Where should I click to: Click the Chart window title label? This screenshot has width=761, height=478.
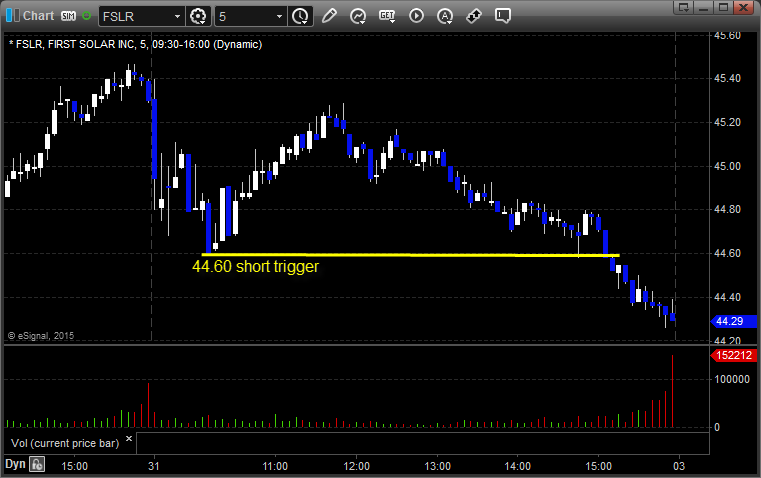pyautogui.click(x=38, y=16)
